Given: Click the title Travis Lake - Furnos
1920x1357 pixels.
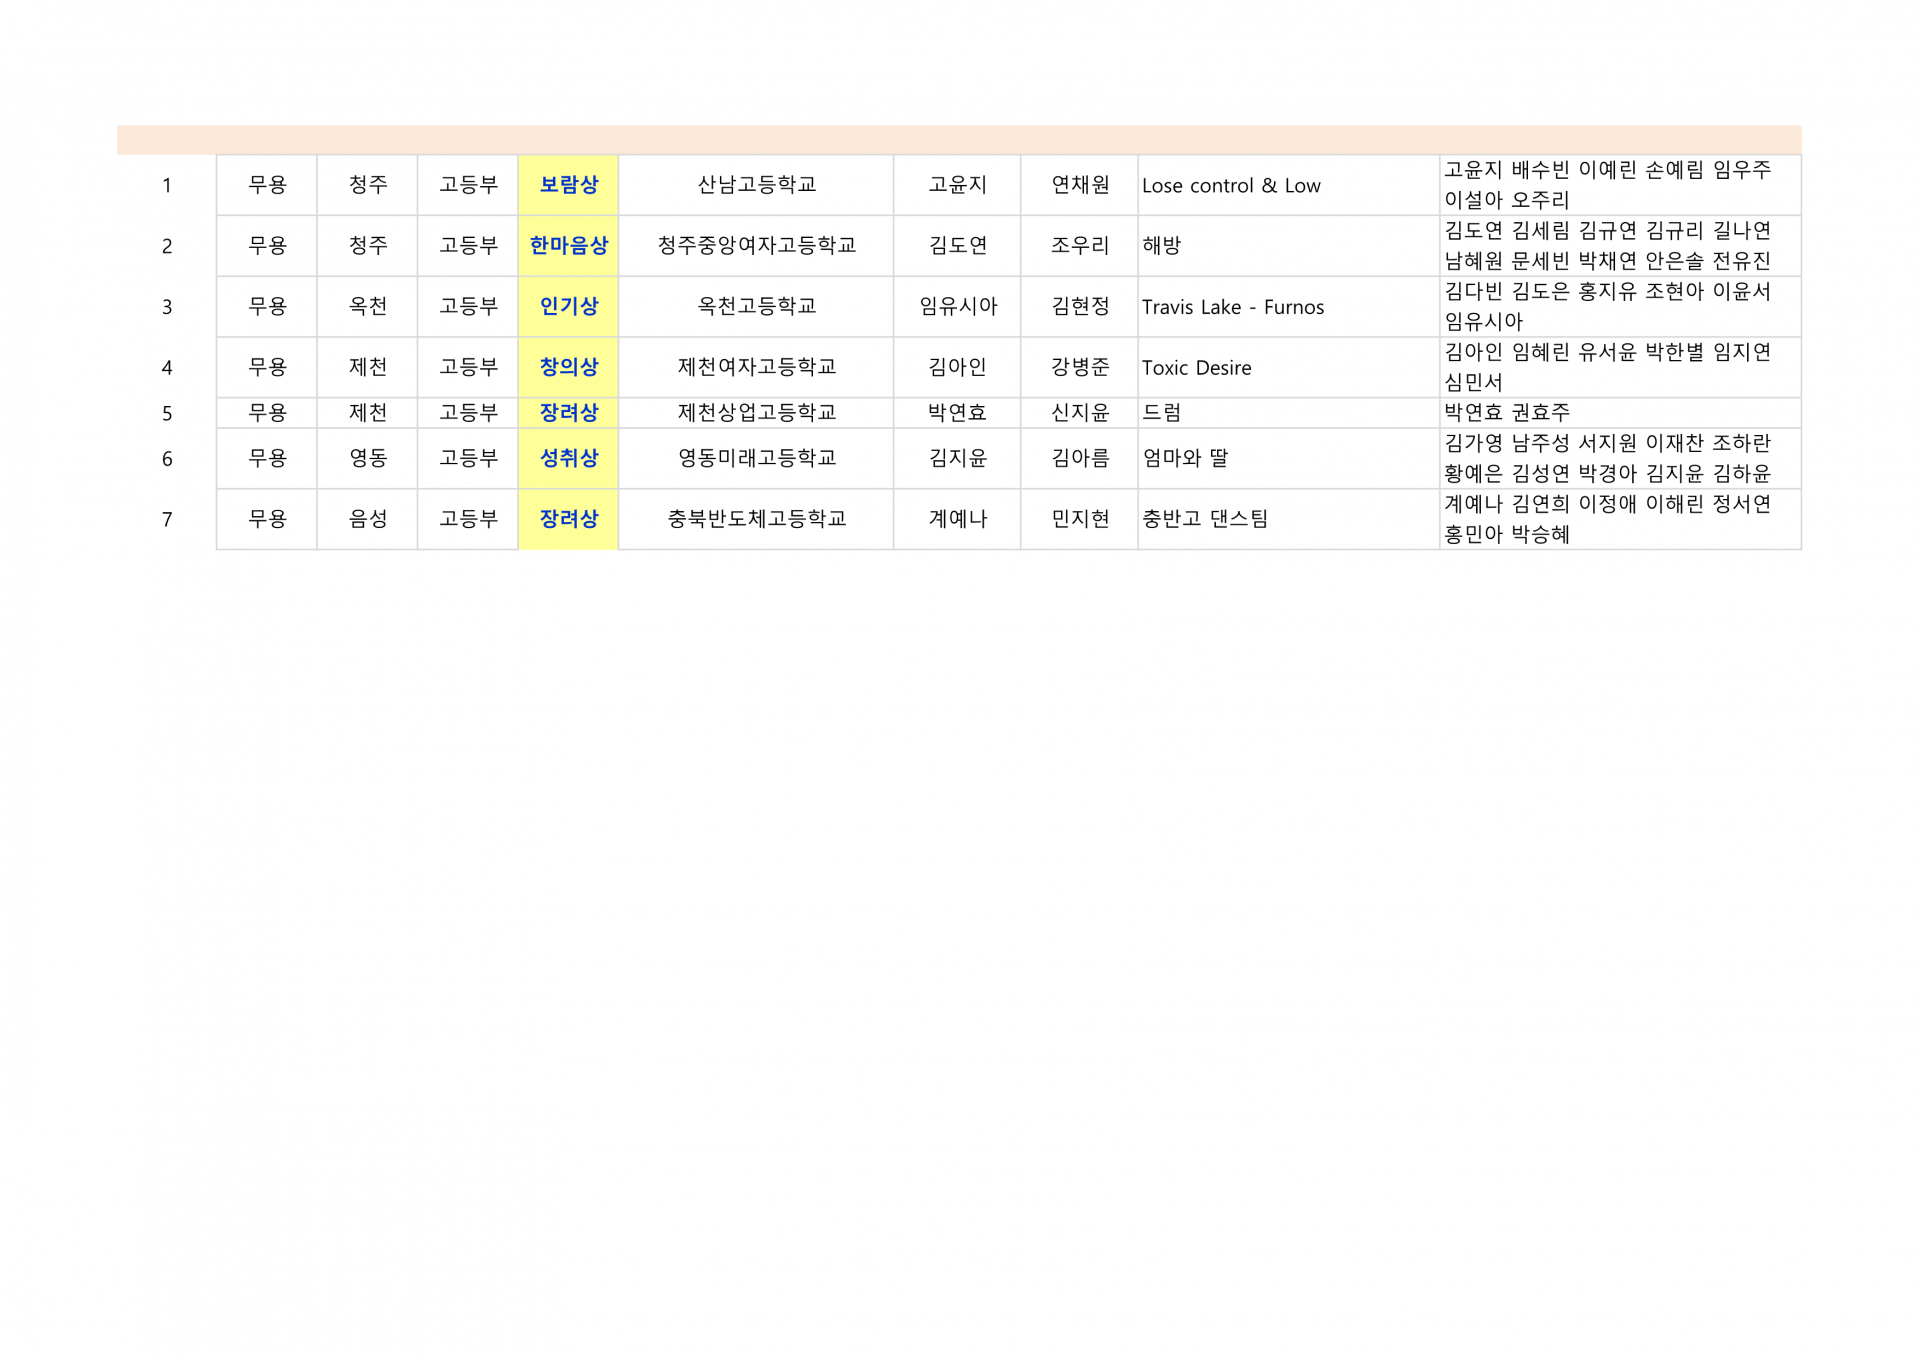Looking at the screenshot, I should click(1233, 307).
